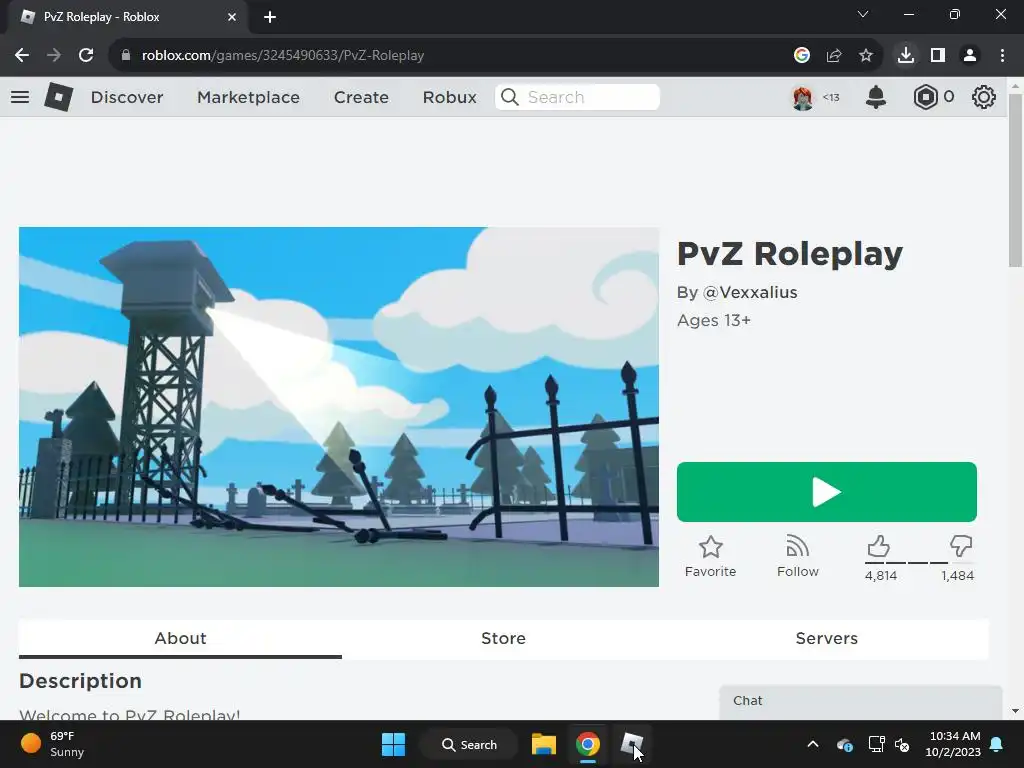Image resolution: width=1024 pixels, height=768 pixels.
Task: Switch to the Servers tab
Action: [827, 638]
